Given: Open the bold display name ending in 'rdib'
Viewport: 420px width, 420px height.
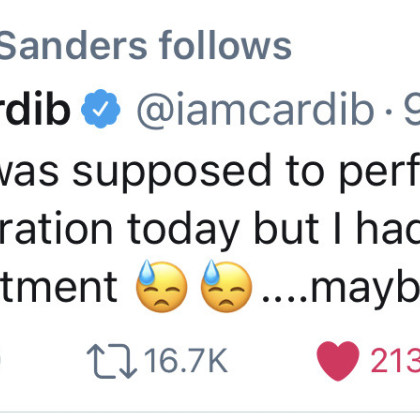Looking at the screenshot, I should coord(35,108).
